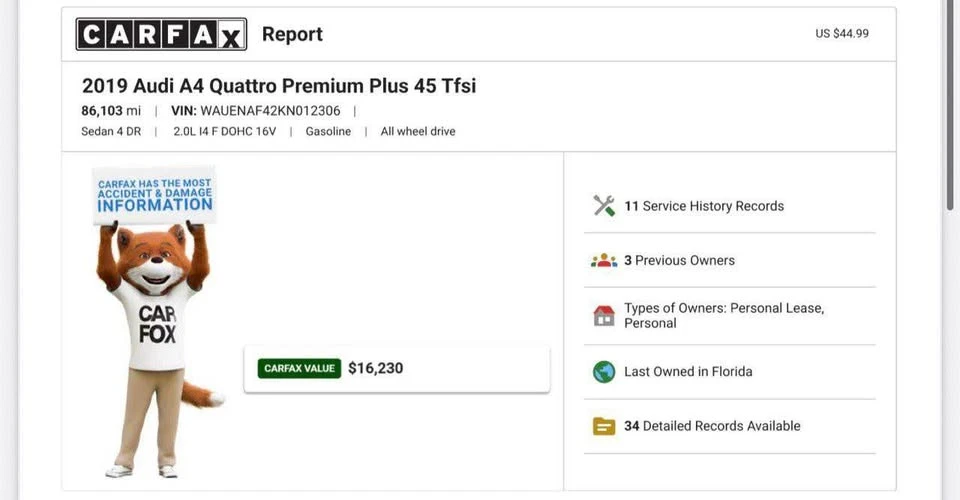
Task: Select Types of Owners: Personal Lease row
Action: [x=730, y=316]
